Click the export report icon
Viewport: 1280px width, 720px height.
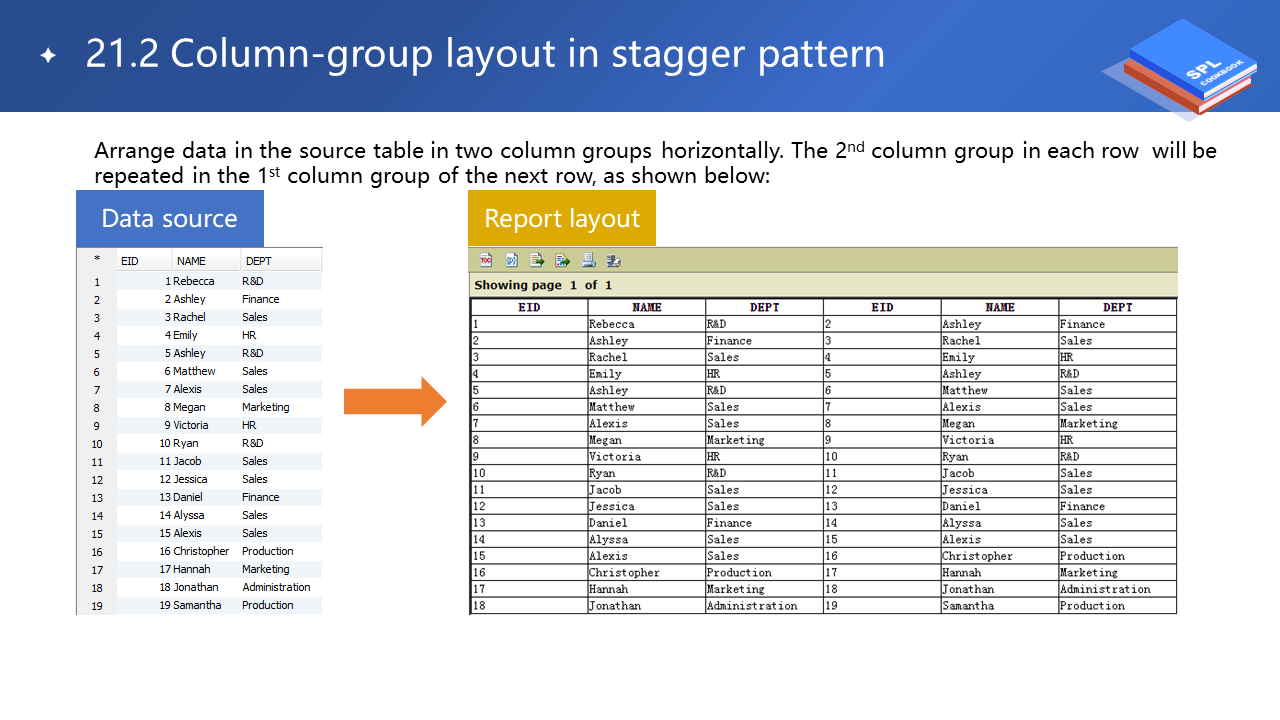563,260
